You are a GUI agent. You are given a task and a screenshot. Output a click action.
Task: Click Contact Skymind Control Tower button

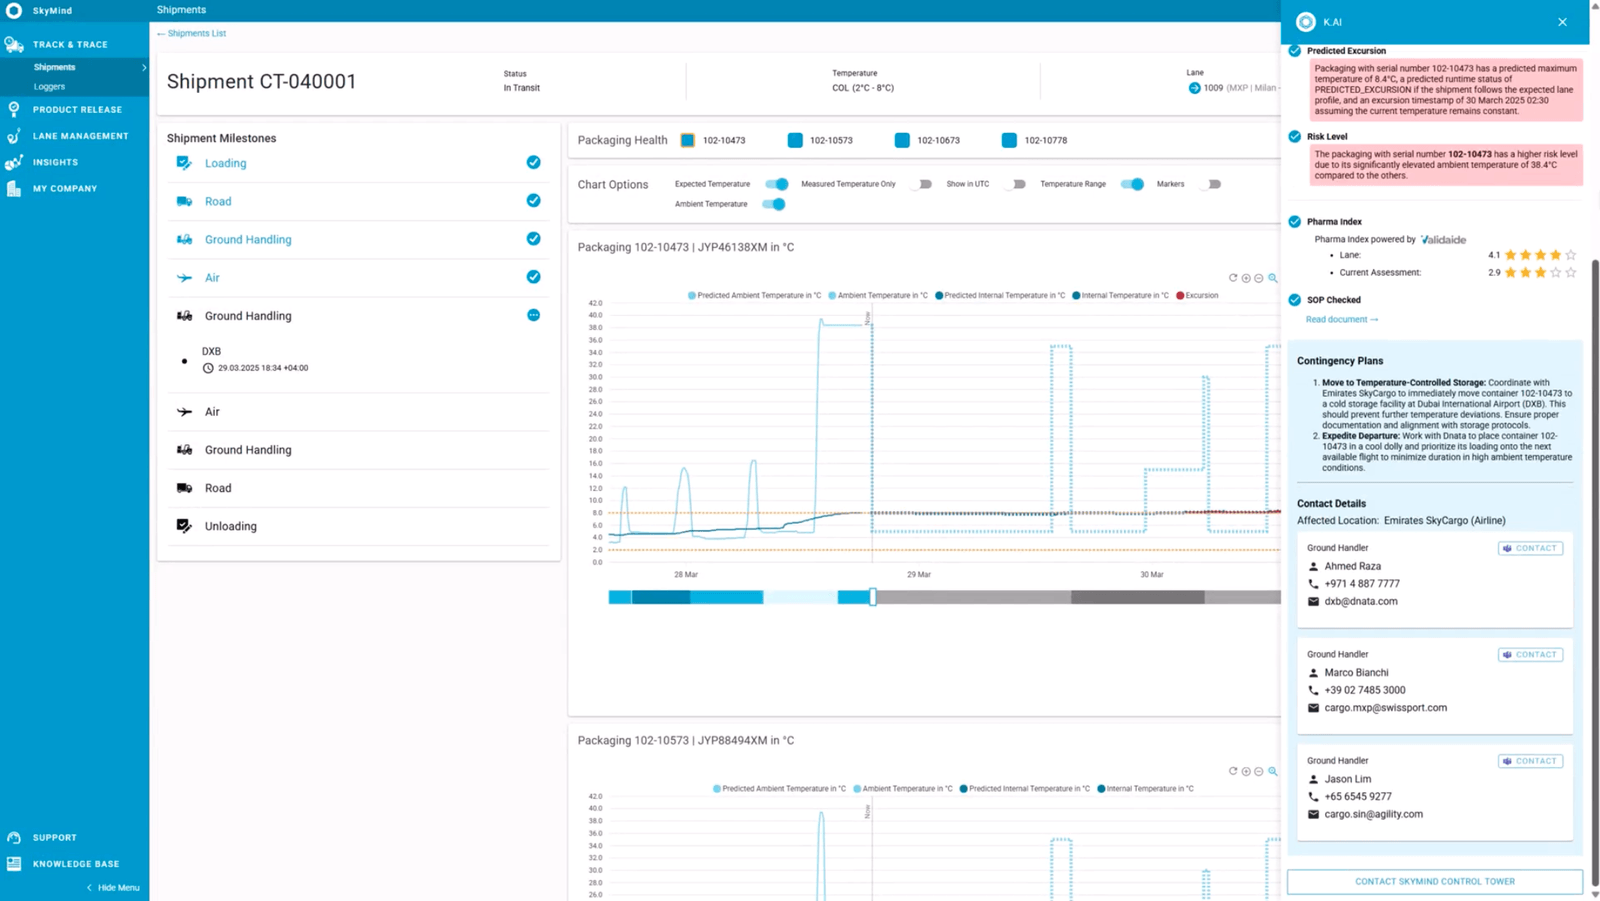point(1434,881)
